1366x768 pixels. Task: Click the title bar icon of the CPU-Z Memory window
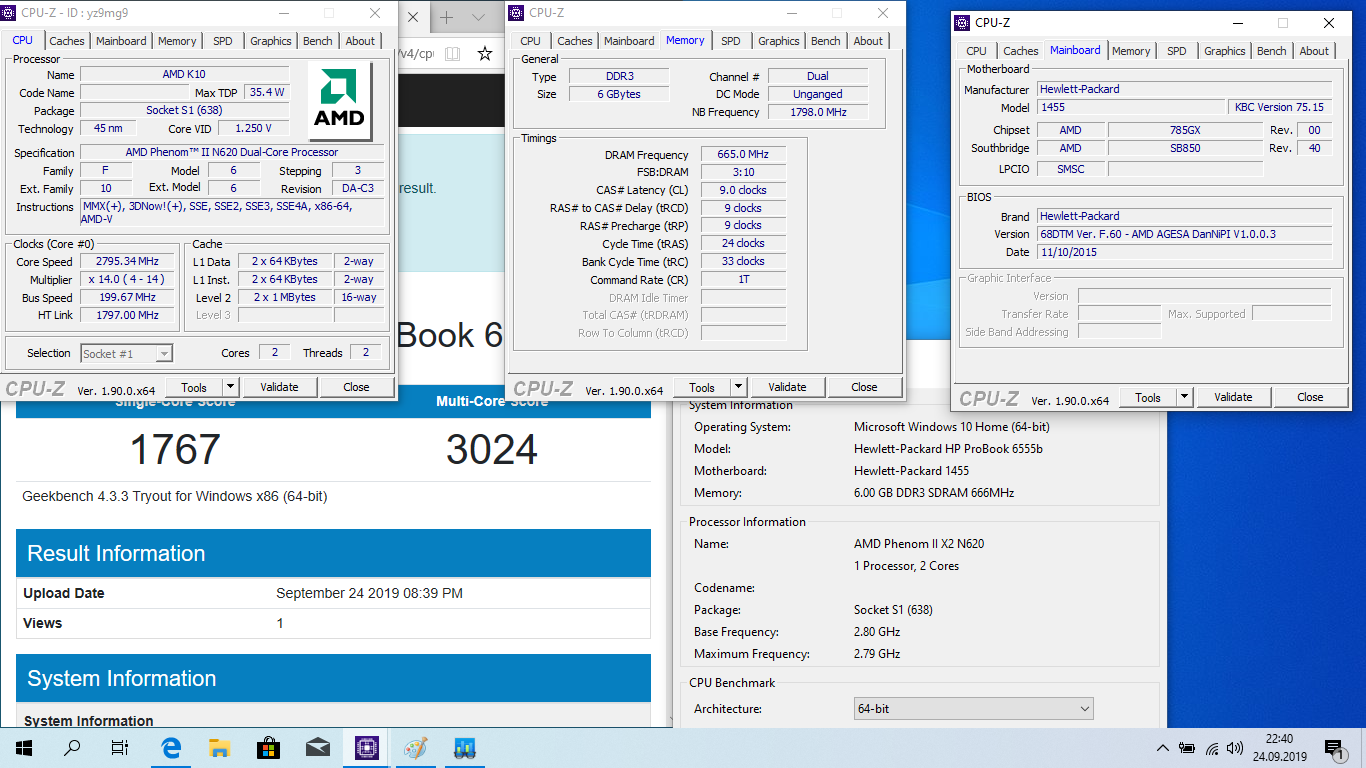click(516, 13)
